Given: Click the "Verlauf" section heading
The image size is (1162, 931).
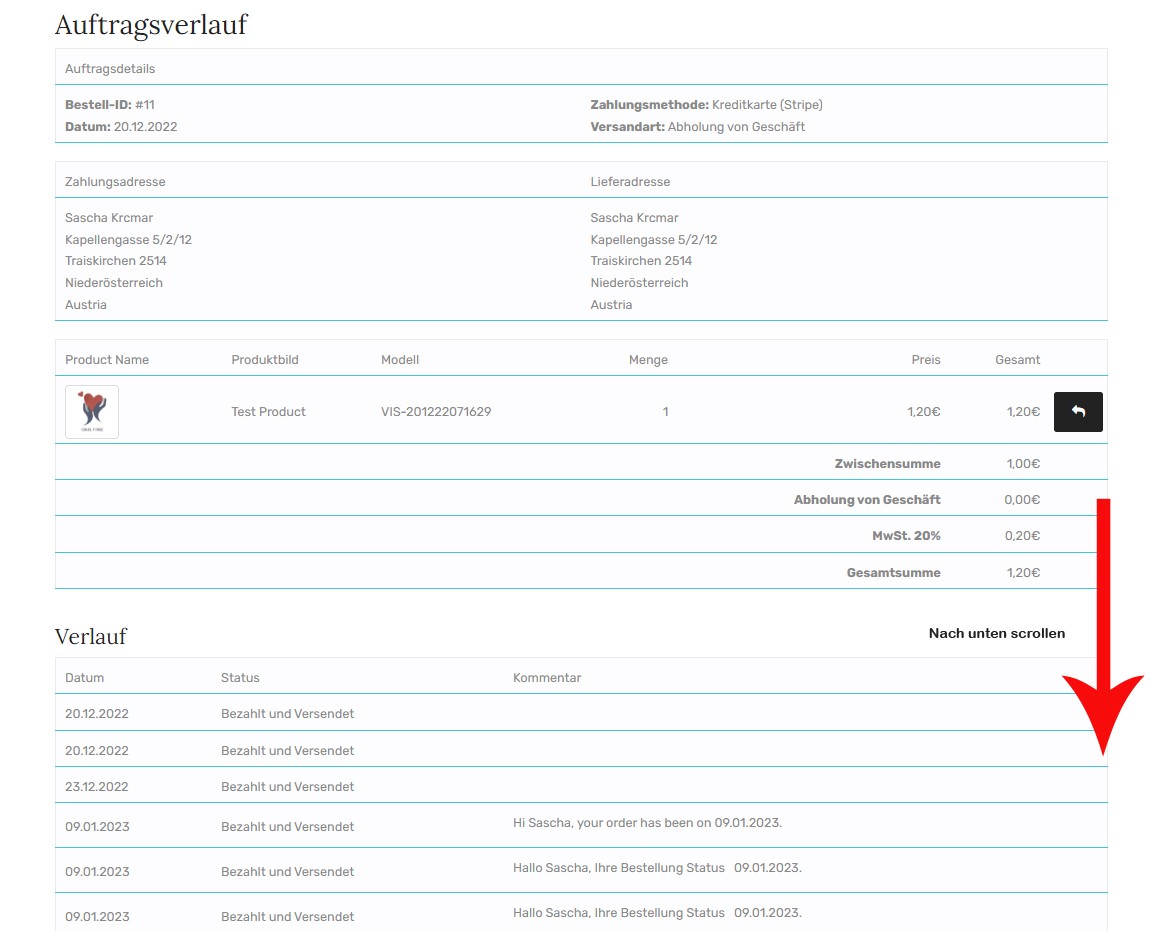Looking at the screenshot, I should [91, 637].
